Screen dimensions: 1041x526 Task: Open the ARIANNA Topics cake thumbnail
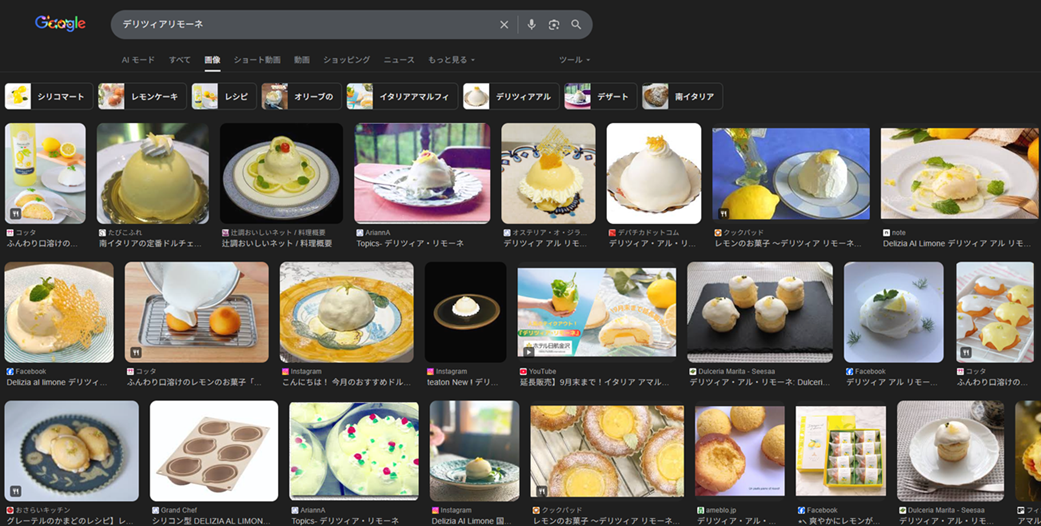click(x=421, y=173)
